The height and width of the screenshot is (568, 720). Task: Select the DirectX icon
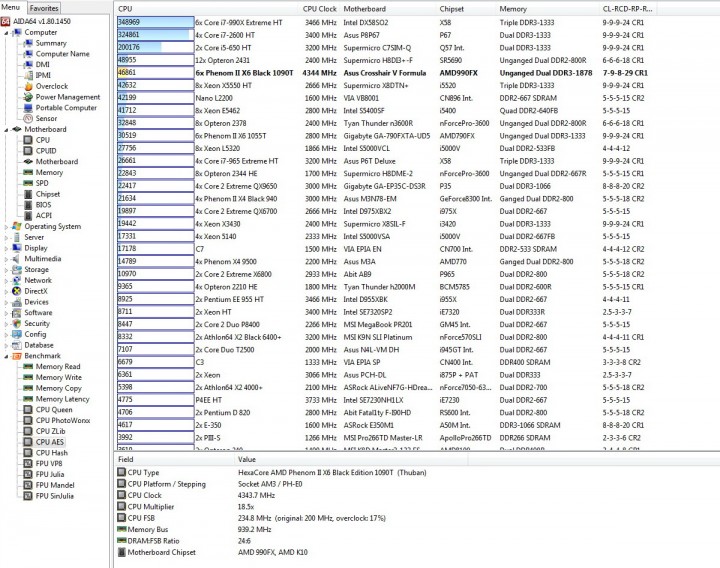(x=17, y=291)
